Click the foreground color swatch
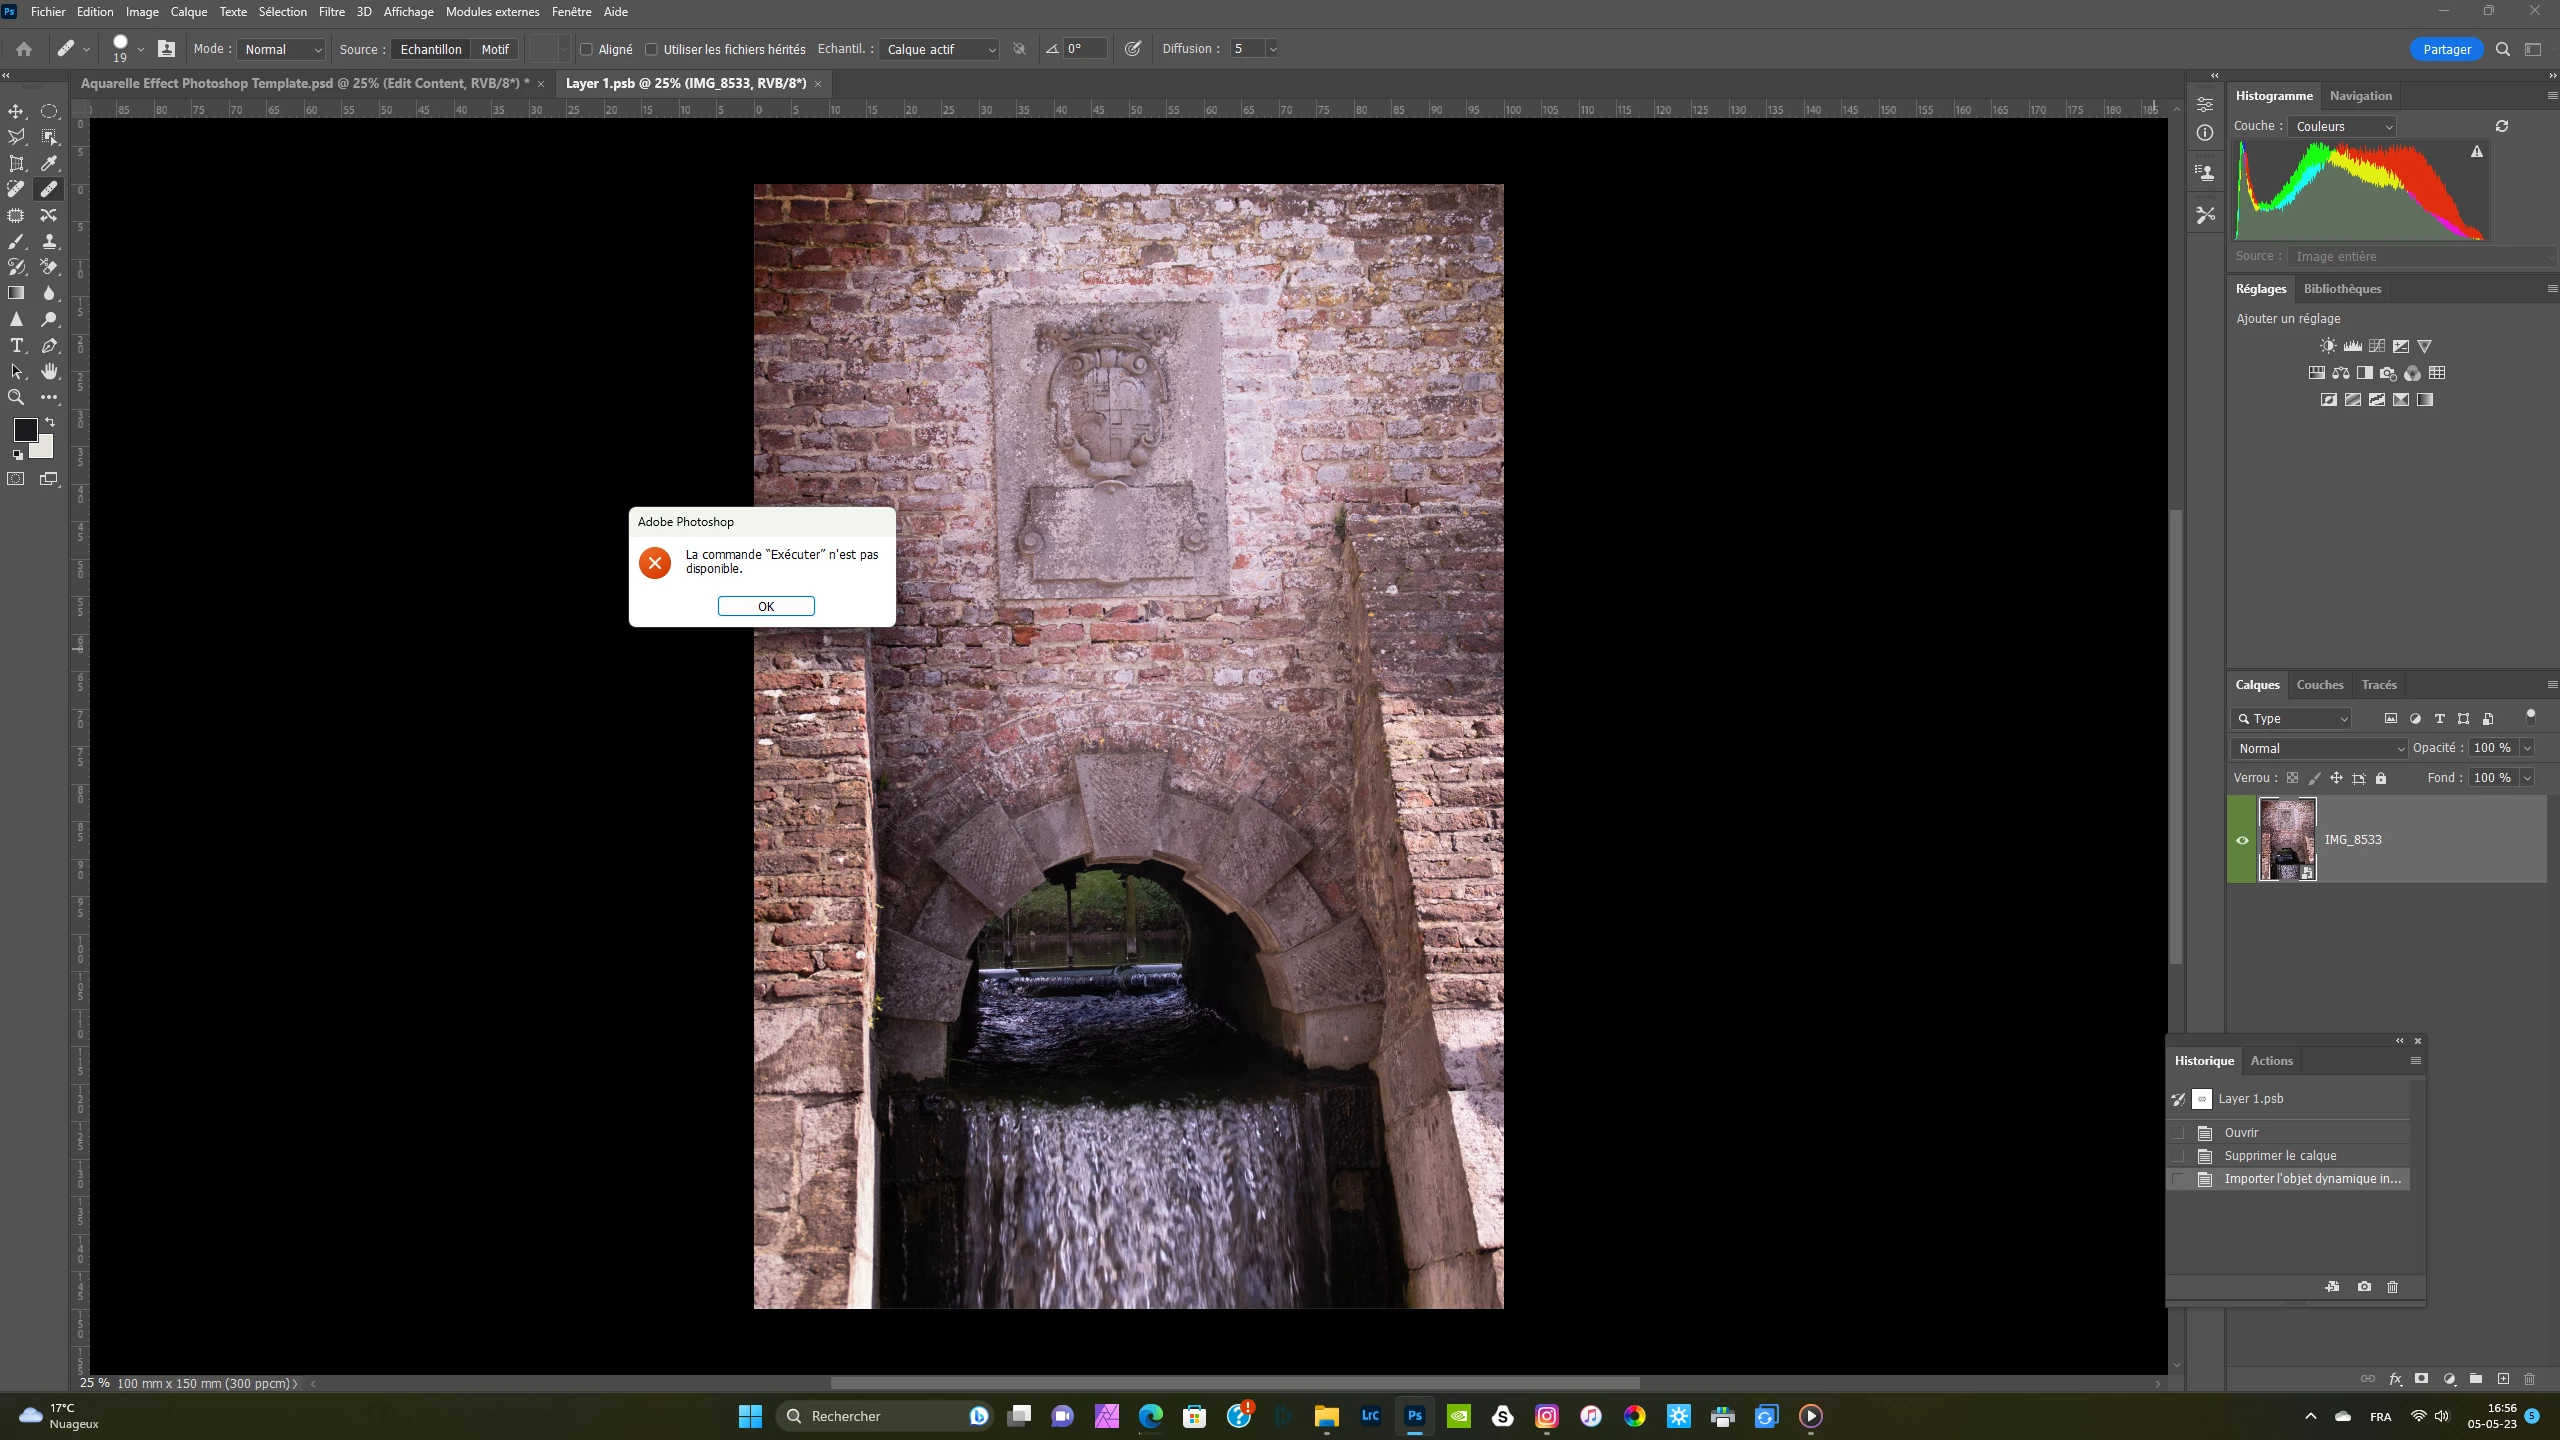The width and height of the screenshot is (2560, 1440). (x=25, y=430)
